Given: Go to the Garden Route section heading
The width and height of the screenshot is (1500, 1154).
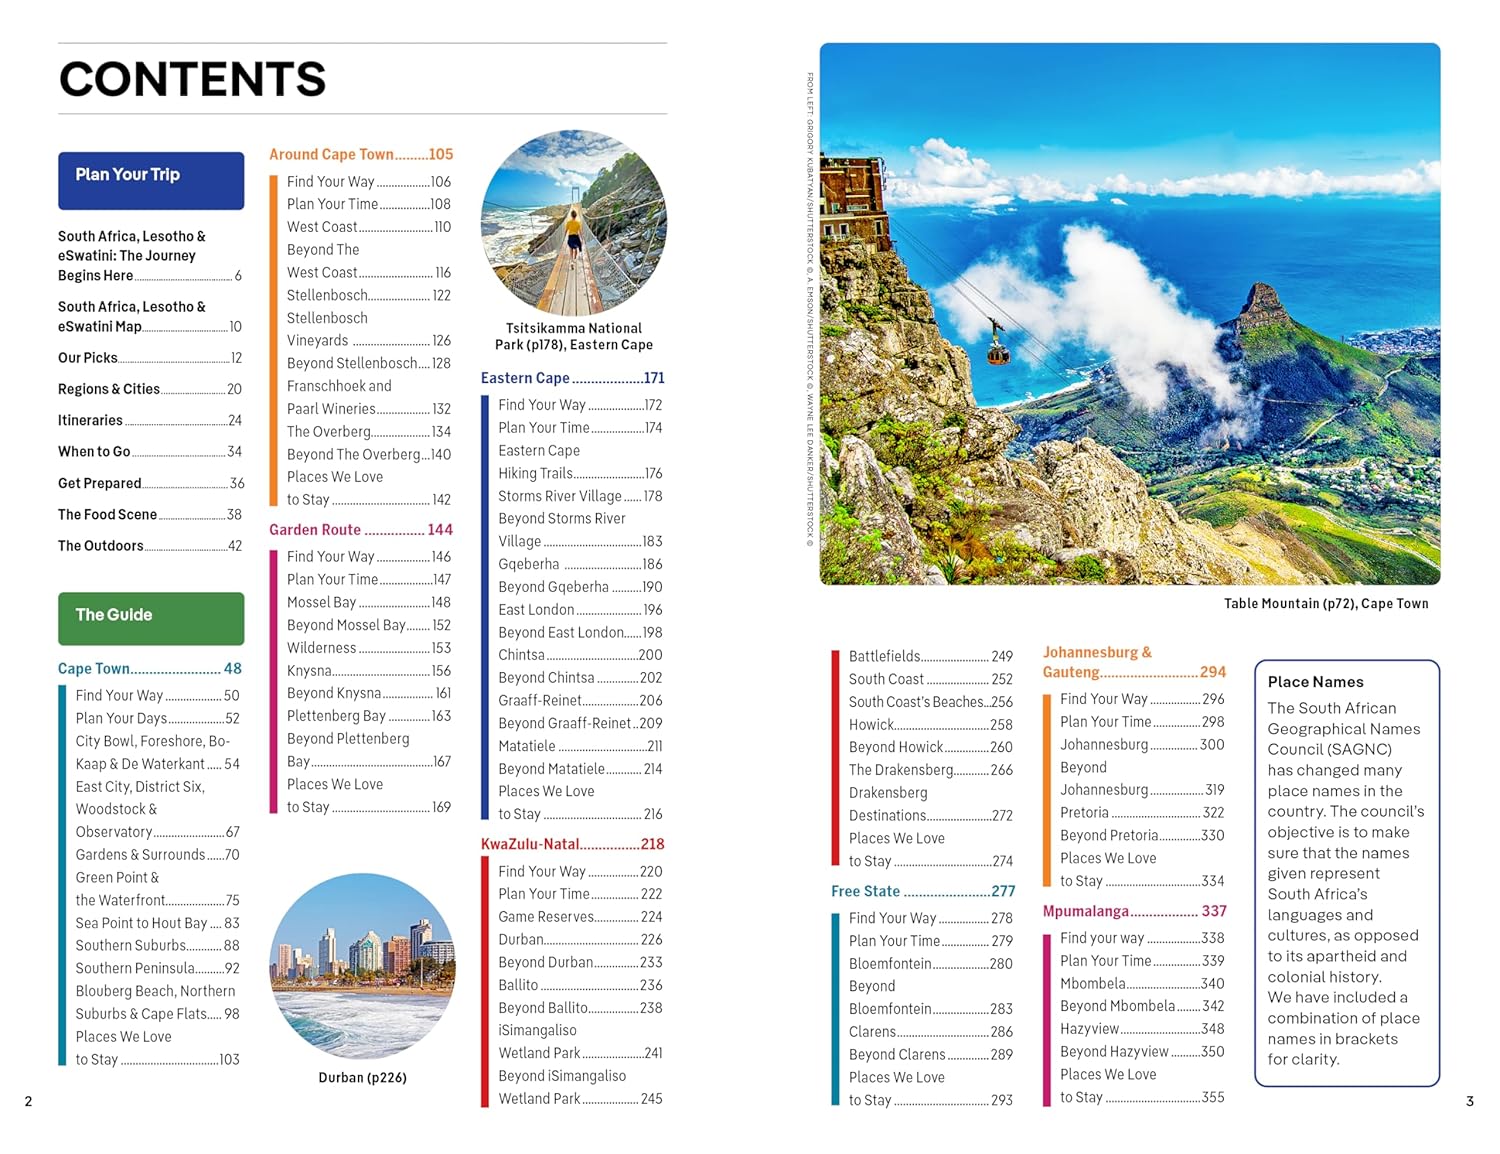Looking at the screenshot, I should point(360,530).
